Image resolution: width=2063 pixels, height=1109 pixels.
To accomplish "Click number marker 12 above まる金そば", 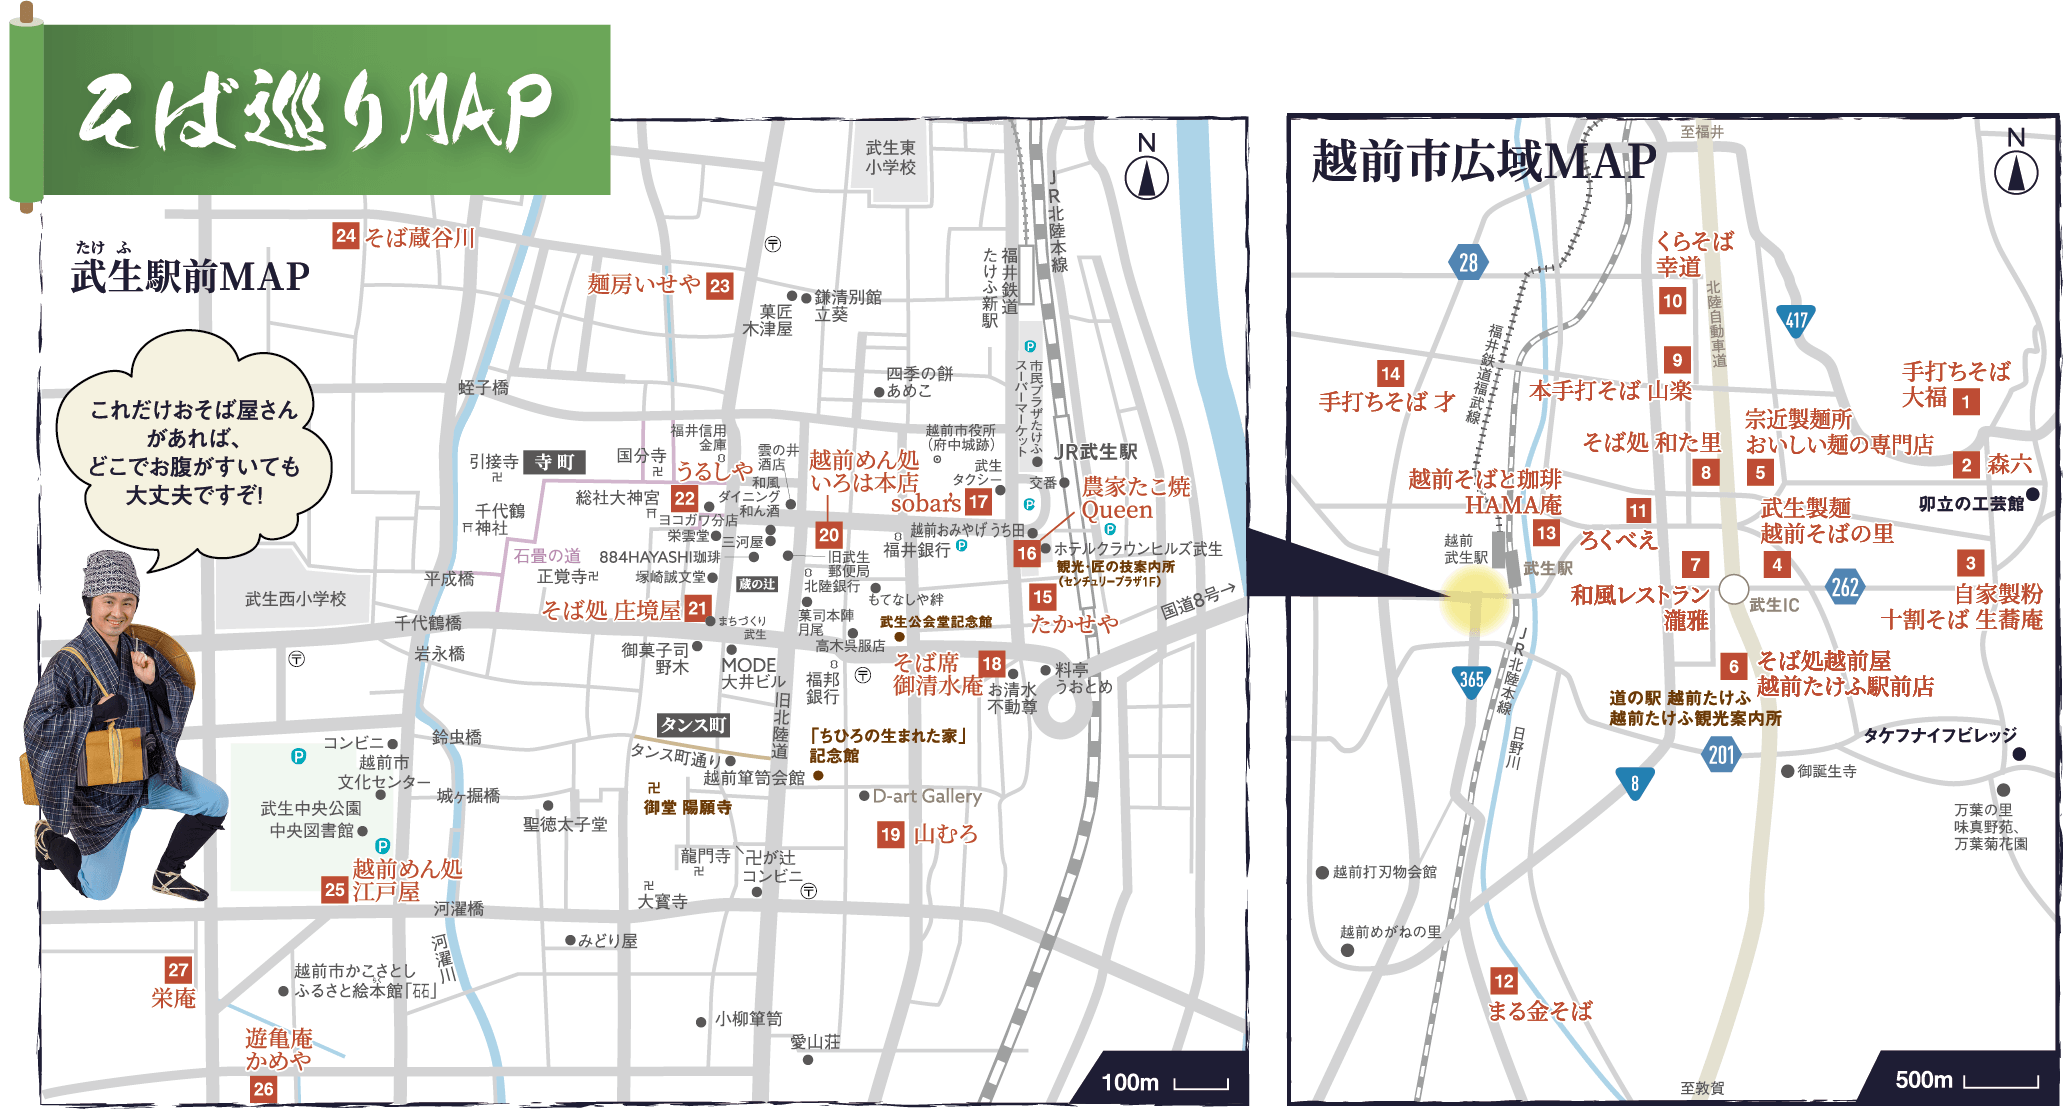I will (x=1503, y=981).
